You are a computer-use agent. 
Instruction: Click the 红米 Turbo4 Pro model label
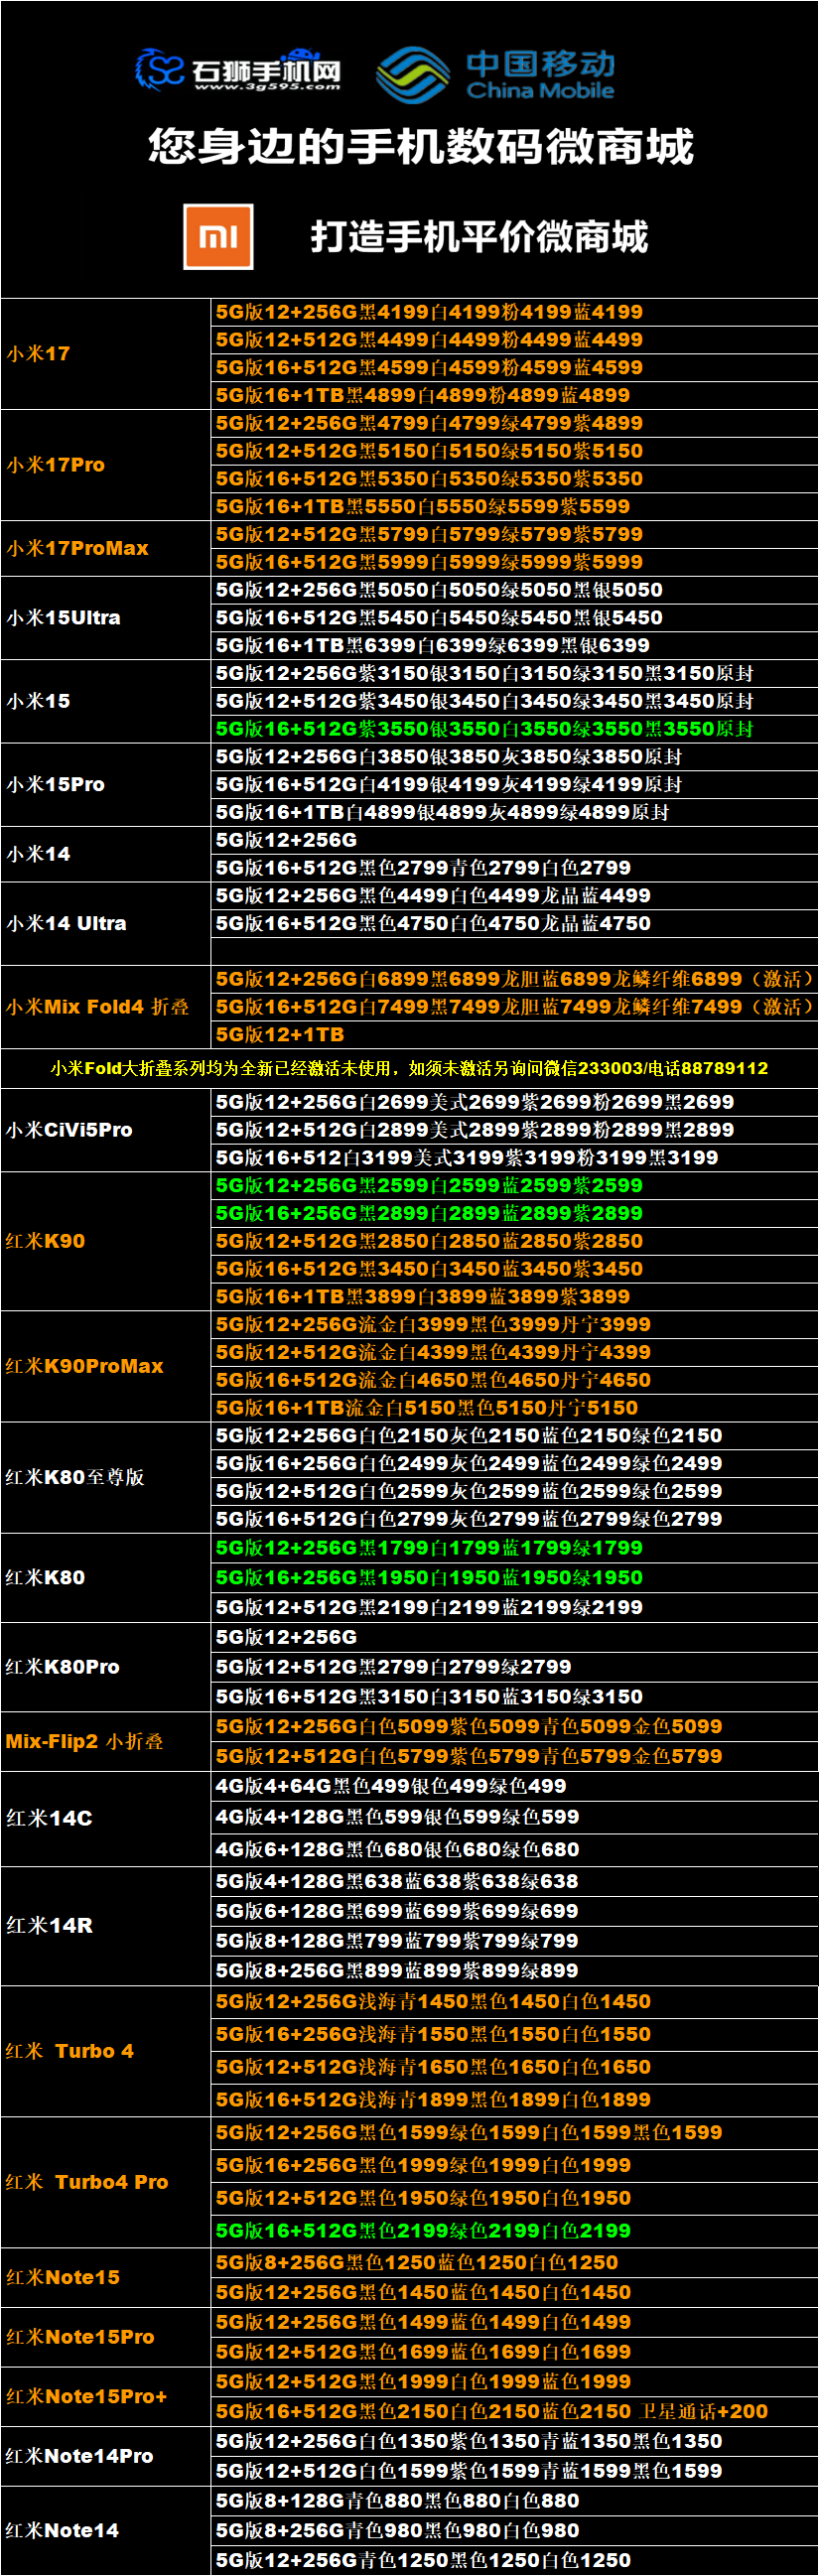[87, 2181]
